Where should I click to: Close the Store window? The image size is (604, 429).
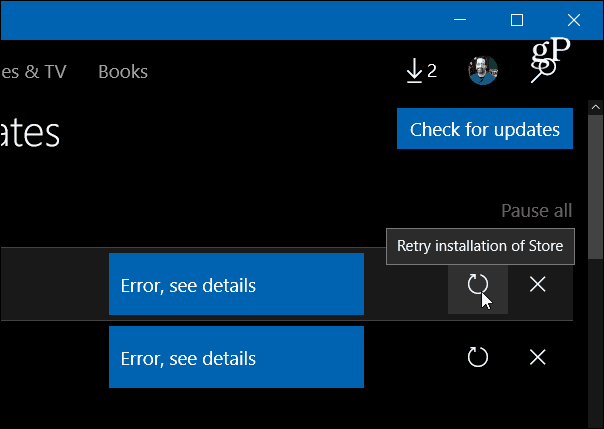pyautogui.click(x=574, y=20)
